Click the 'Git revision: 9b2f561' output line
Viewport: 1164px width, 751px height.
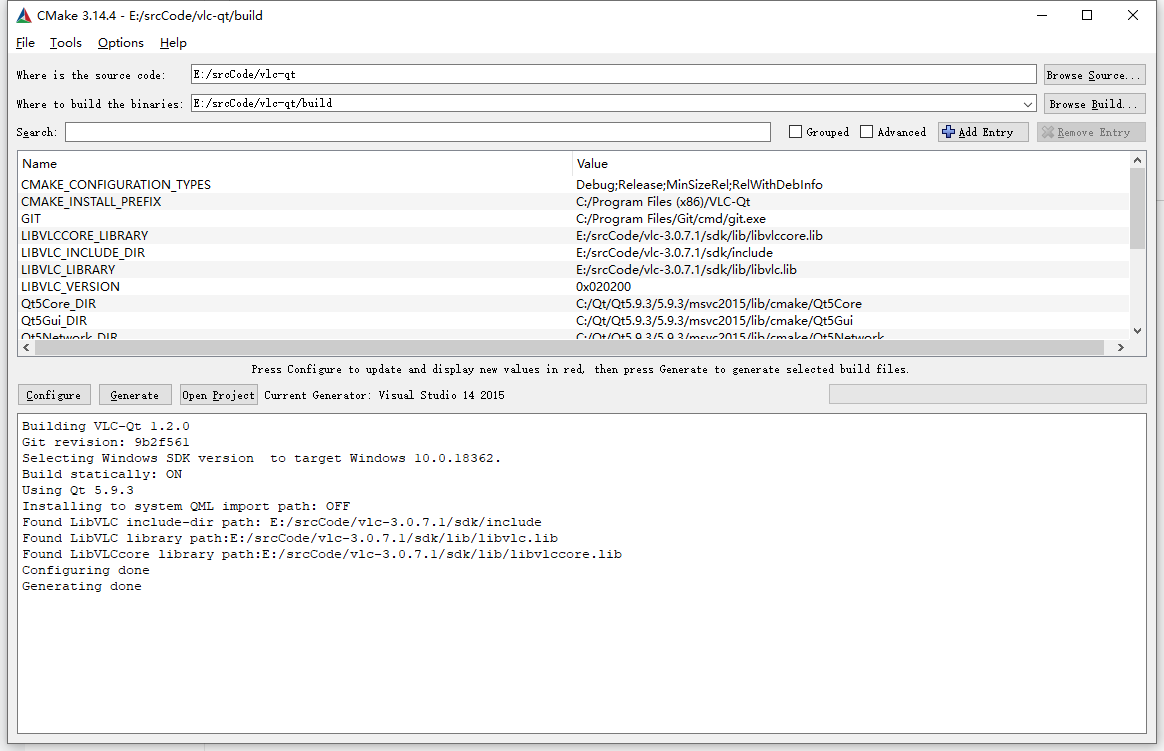[105, 442]
